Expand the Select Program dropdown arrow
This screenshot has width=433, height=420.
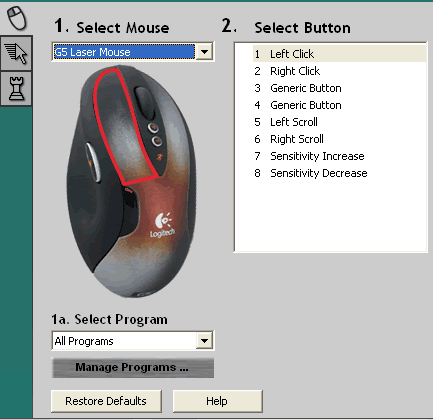(204, 341)
